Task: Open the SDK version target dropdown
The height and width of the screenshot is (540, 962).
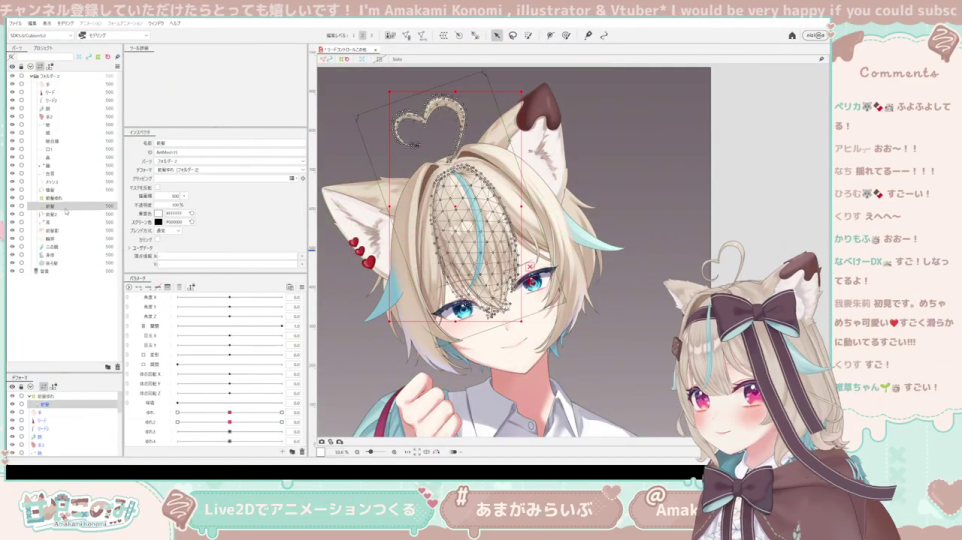Action: click(x=40, y=36)
